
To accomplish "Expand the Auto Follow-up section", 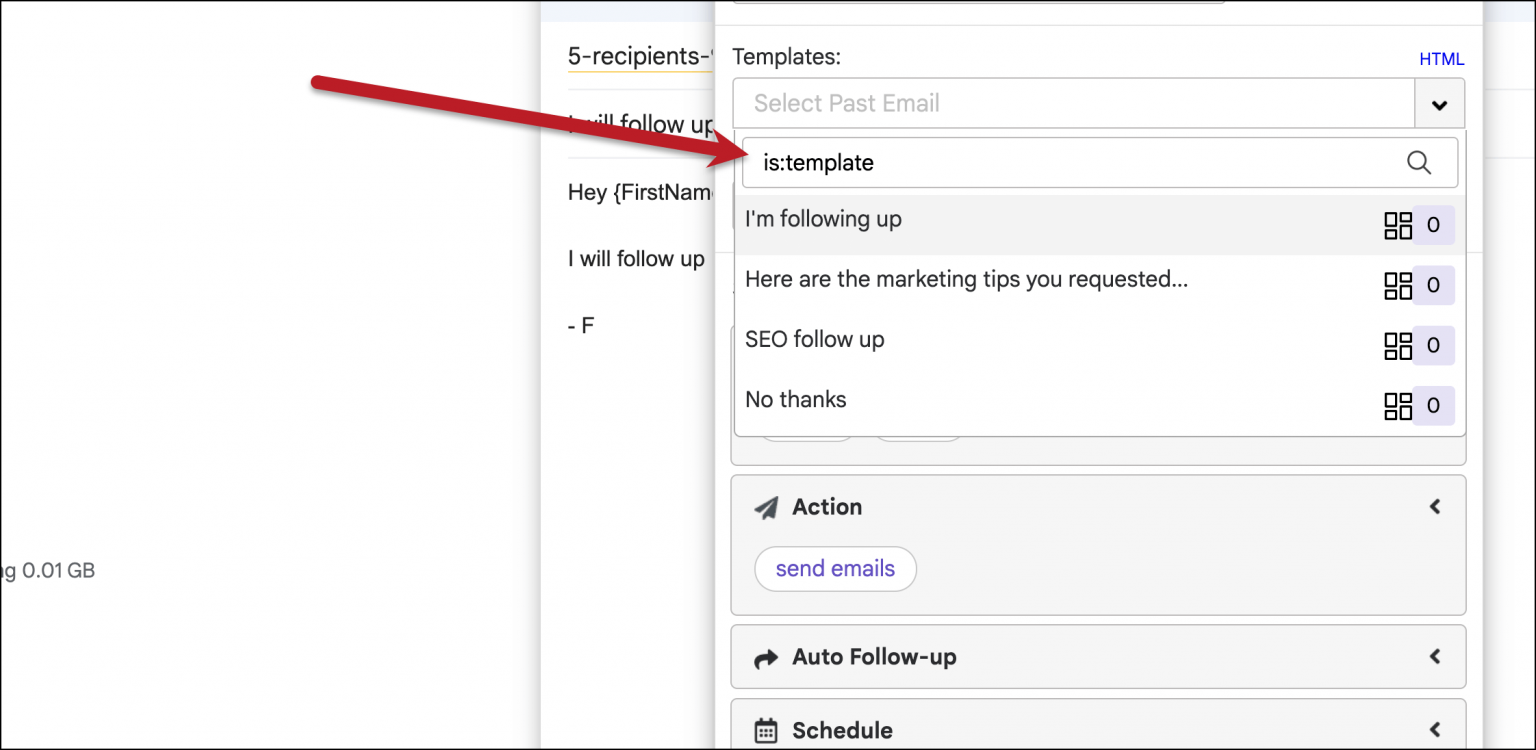I will pos(1435,657).
